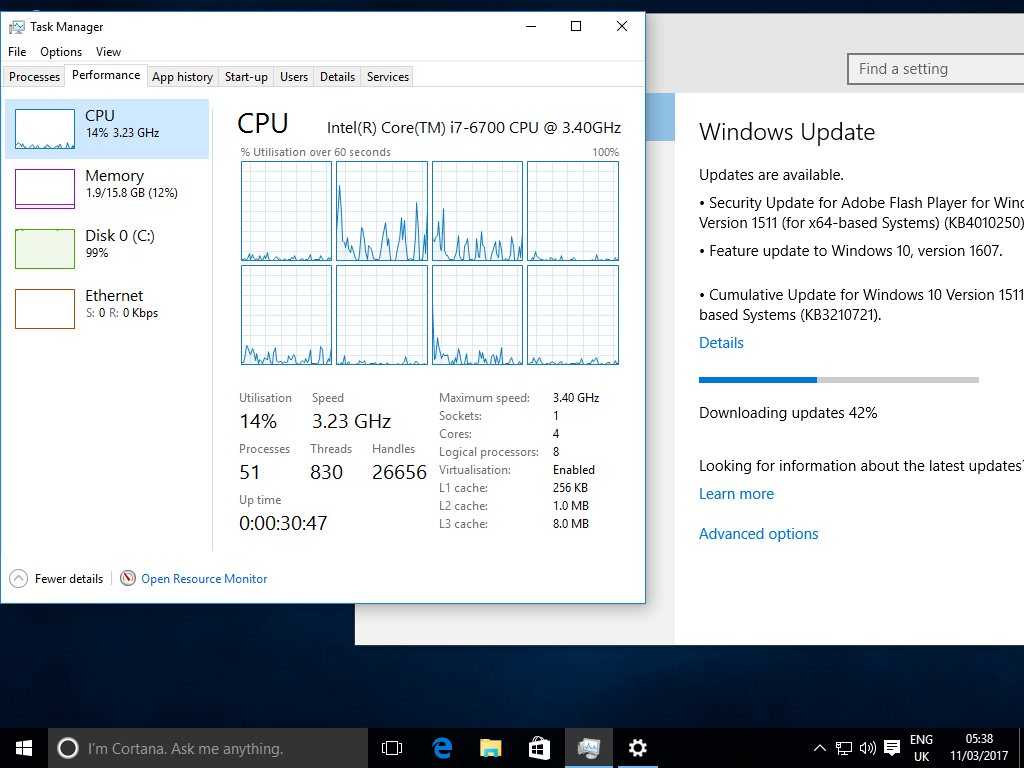Click the Logical processors value 8
Screen dimensions: 1024x768
click(556, 452)
